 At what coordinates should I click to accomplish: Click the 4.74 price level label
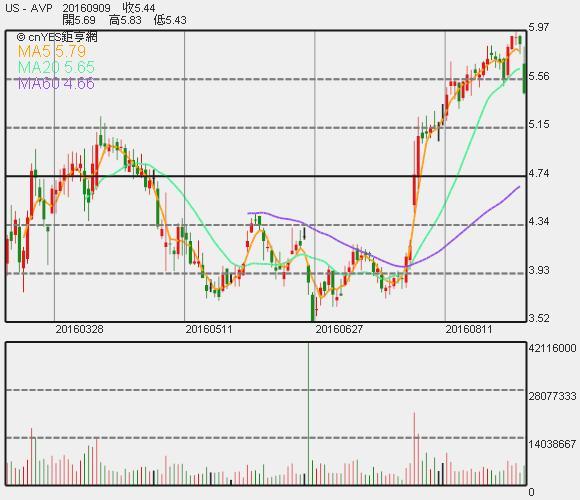coord(539,173)
